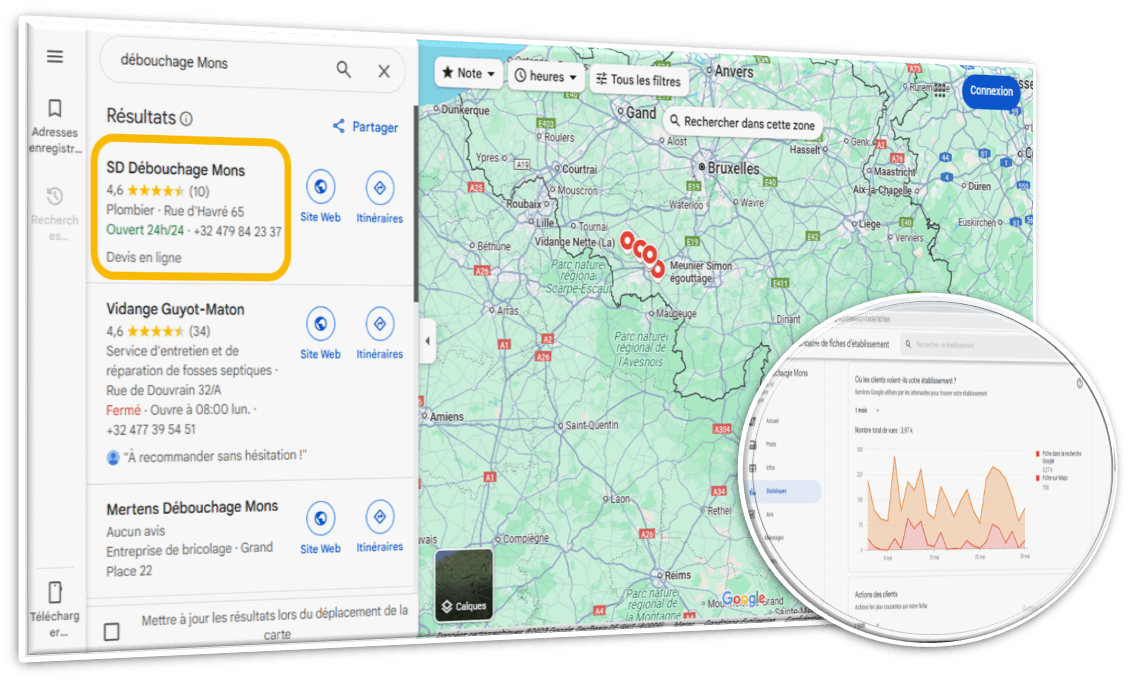The height and width of the screenshot is (683, 1130).
Task: Click the Amiens city label on map
Action: pos(446,416)
